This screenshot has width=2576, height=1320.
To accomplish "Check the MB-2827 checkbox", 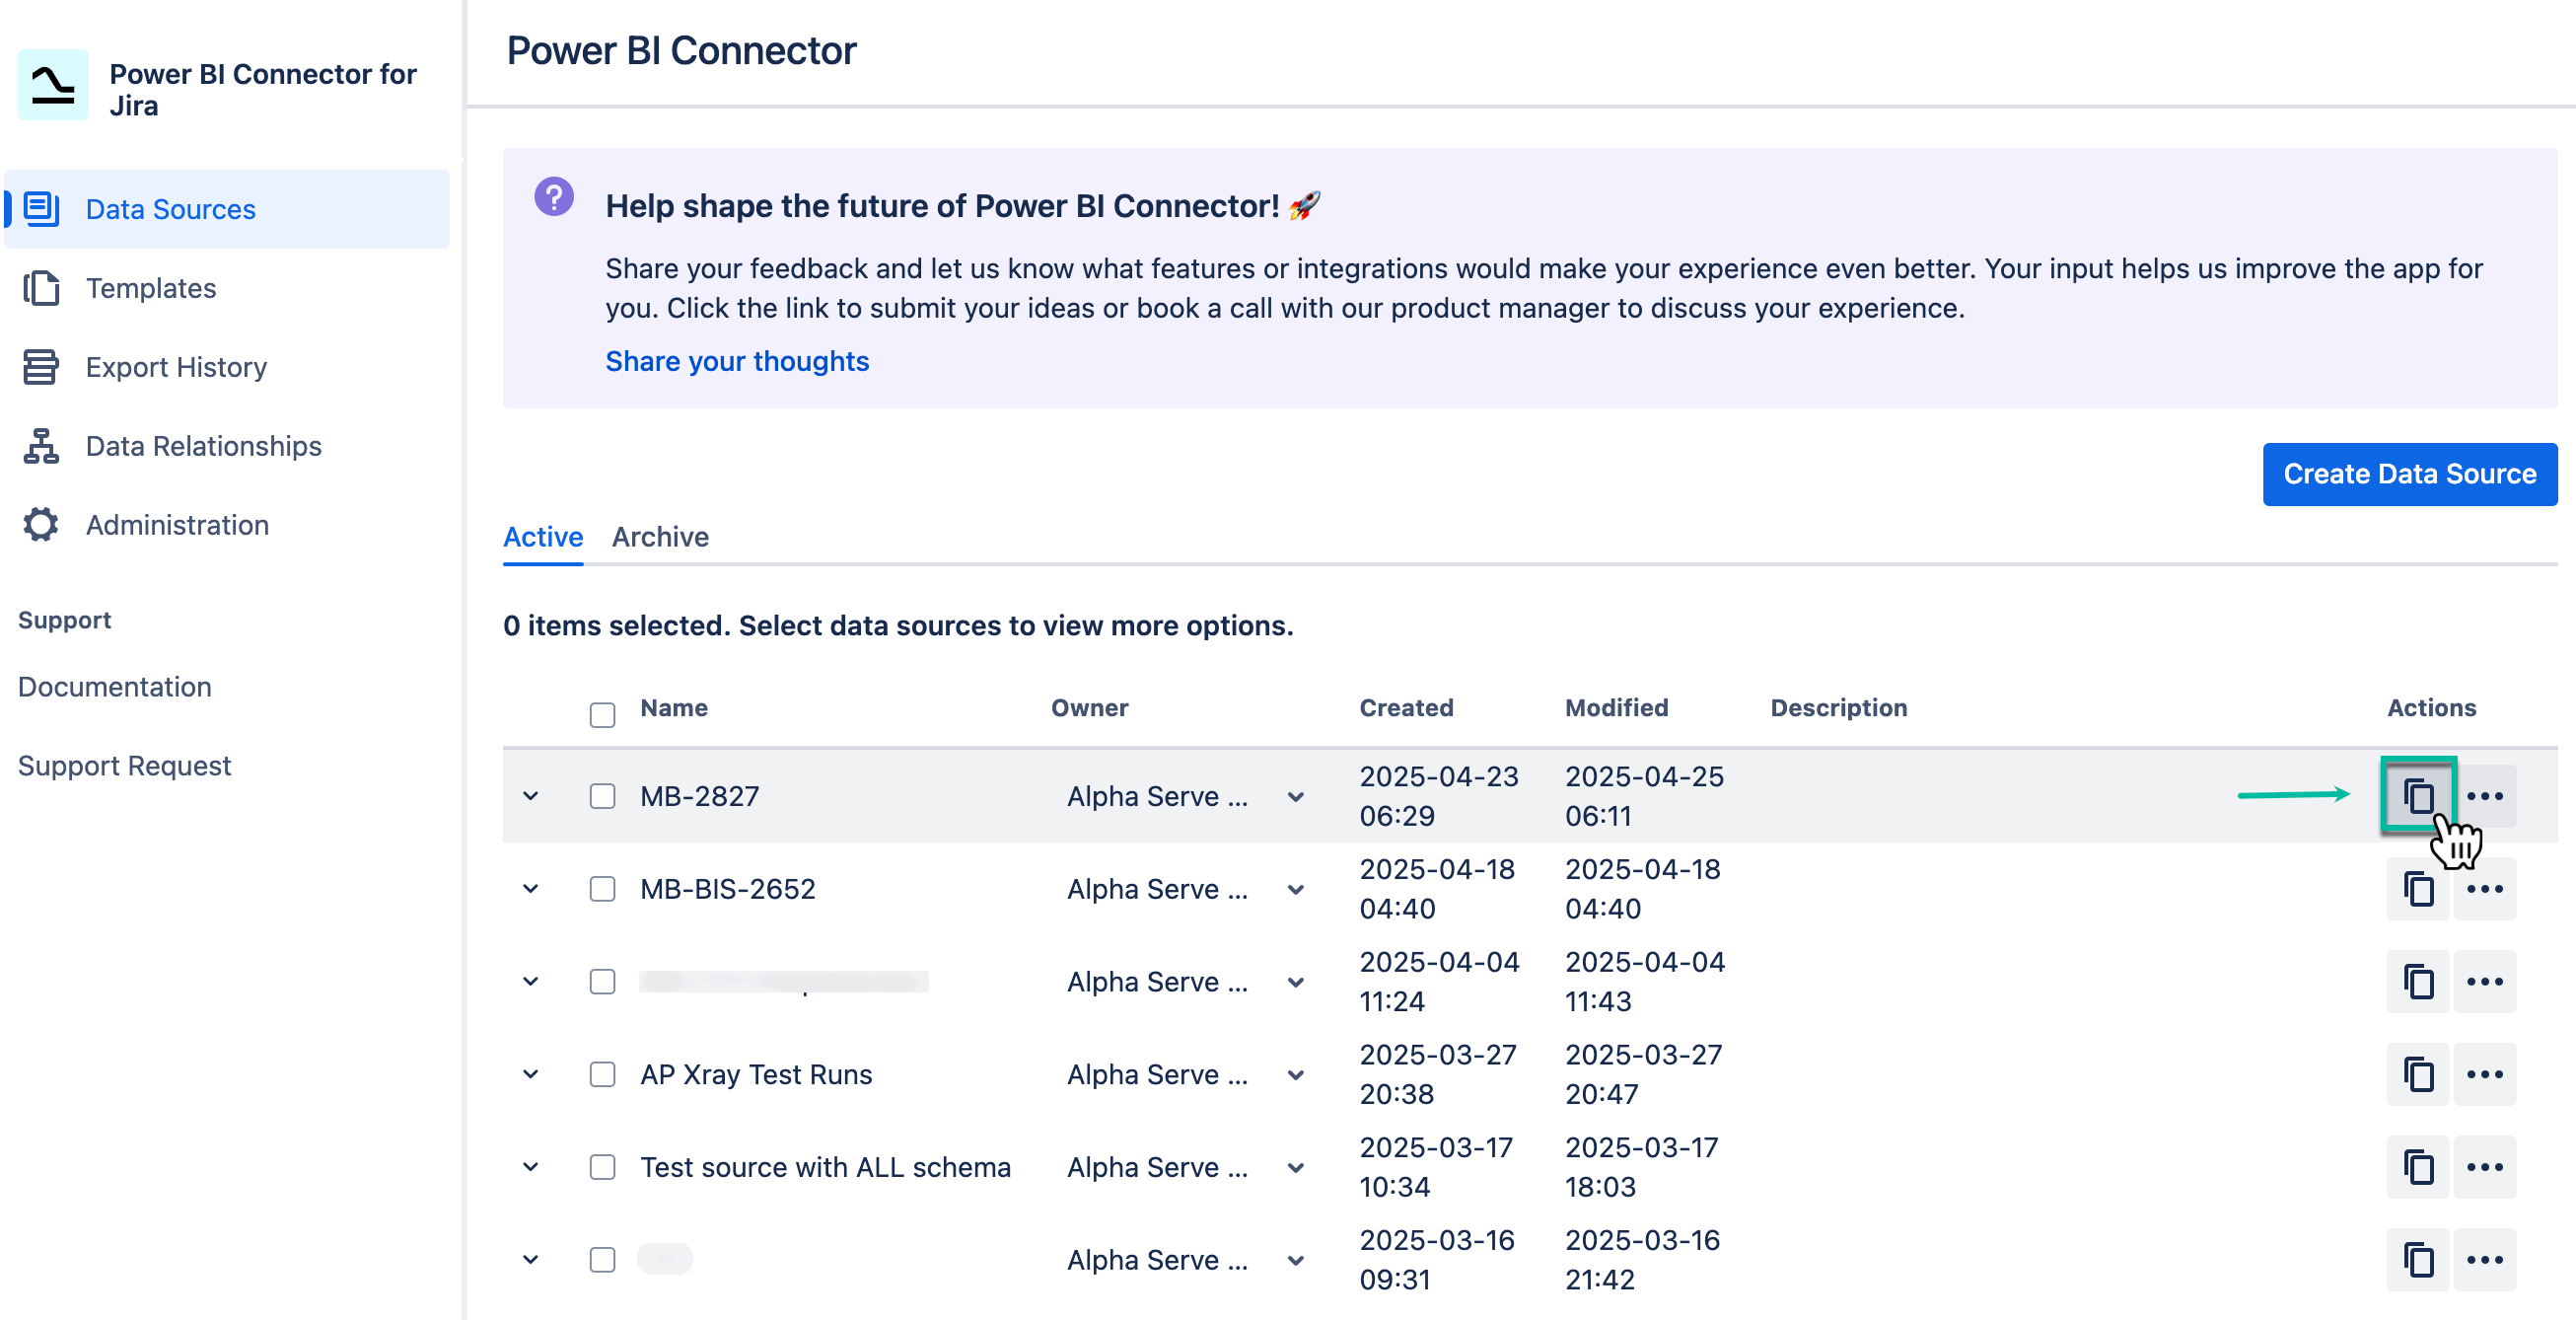I will (602, 796).
